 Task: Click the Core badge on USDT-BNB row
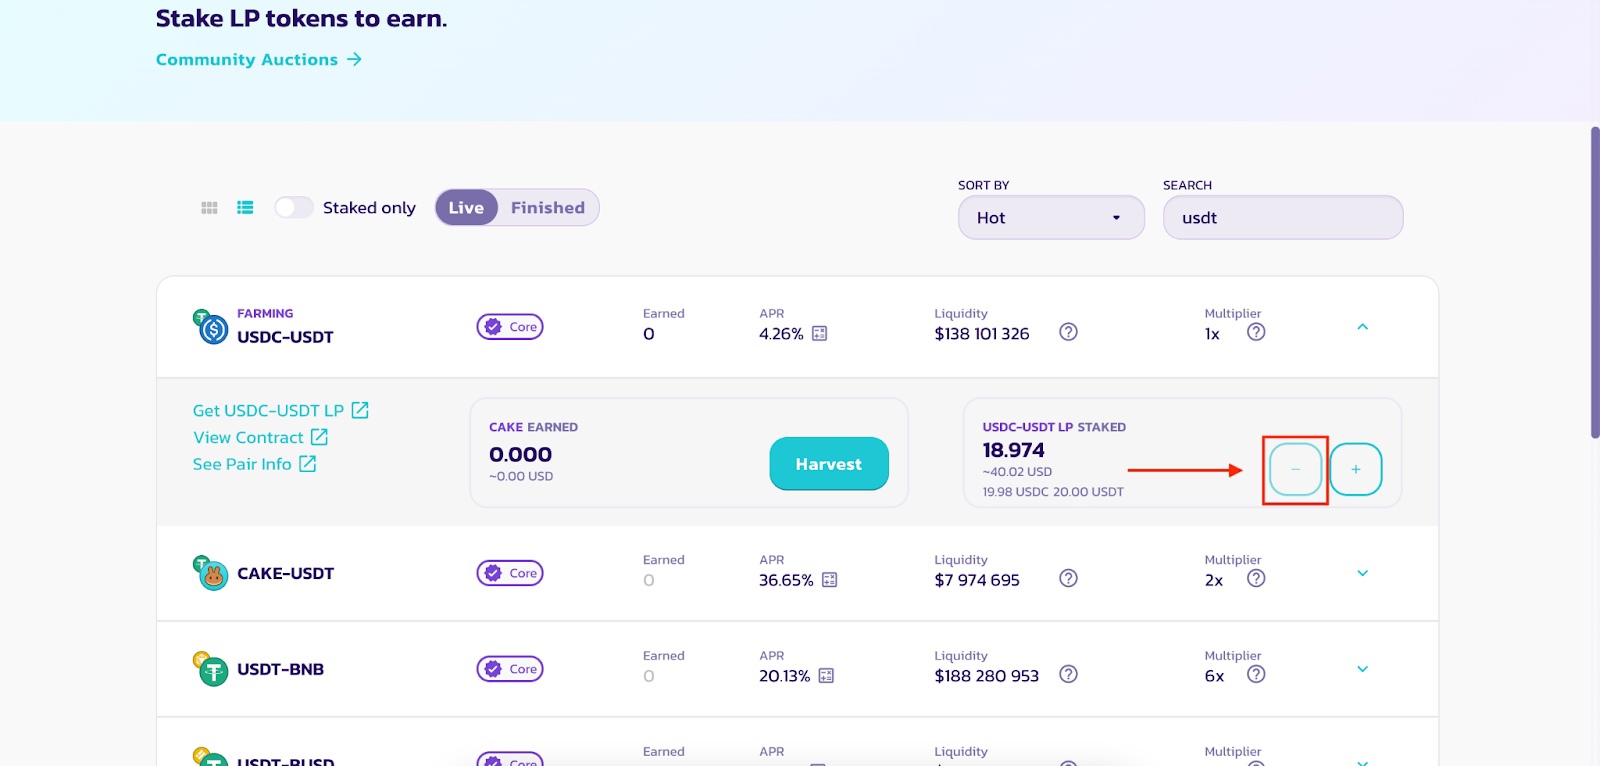click(x=510, y=669)
